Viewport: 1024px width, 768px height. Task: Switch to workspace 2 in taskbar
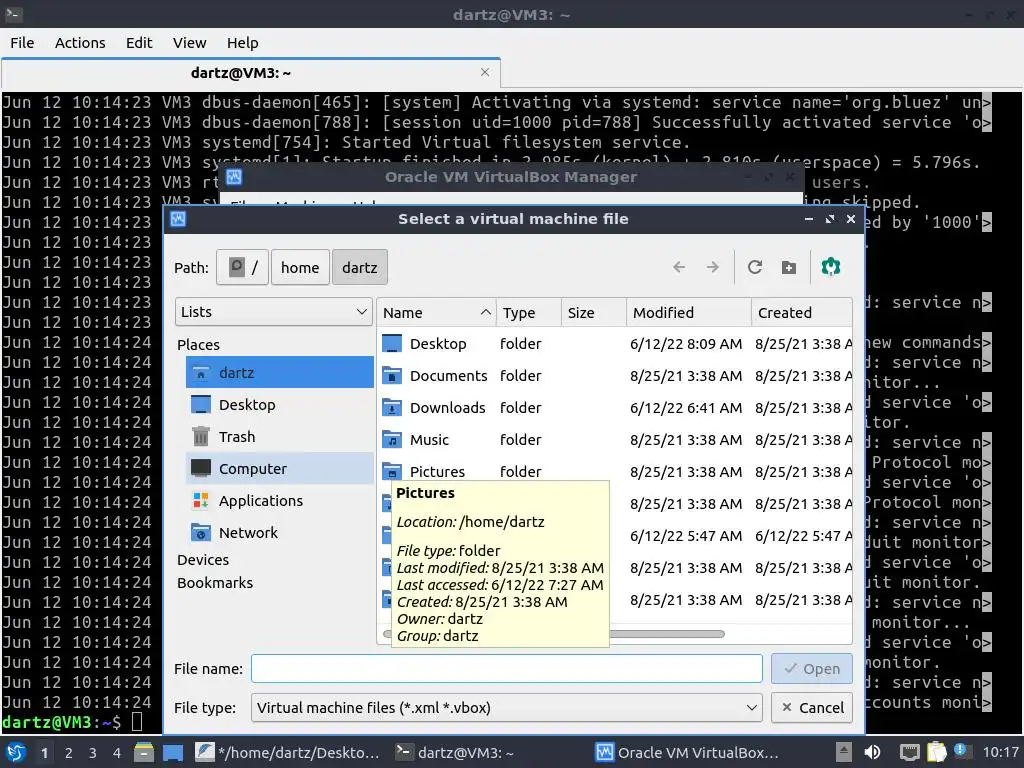pyautogui.click(x=68, y=753)
